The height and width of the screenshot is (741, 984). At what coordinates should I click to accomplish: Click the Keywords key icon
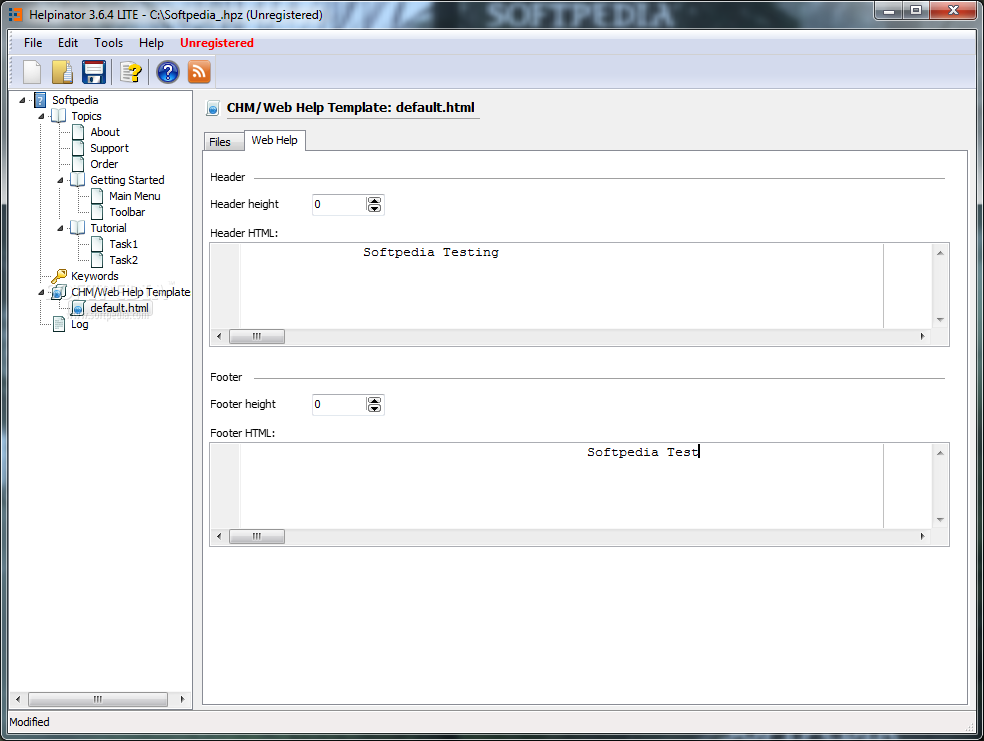59,276
